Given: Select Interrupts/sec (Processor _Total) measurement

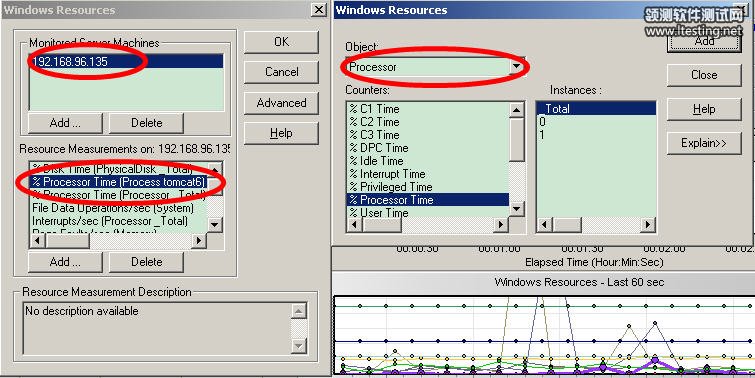Looking at the screenshot, I should point(119,221).
